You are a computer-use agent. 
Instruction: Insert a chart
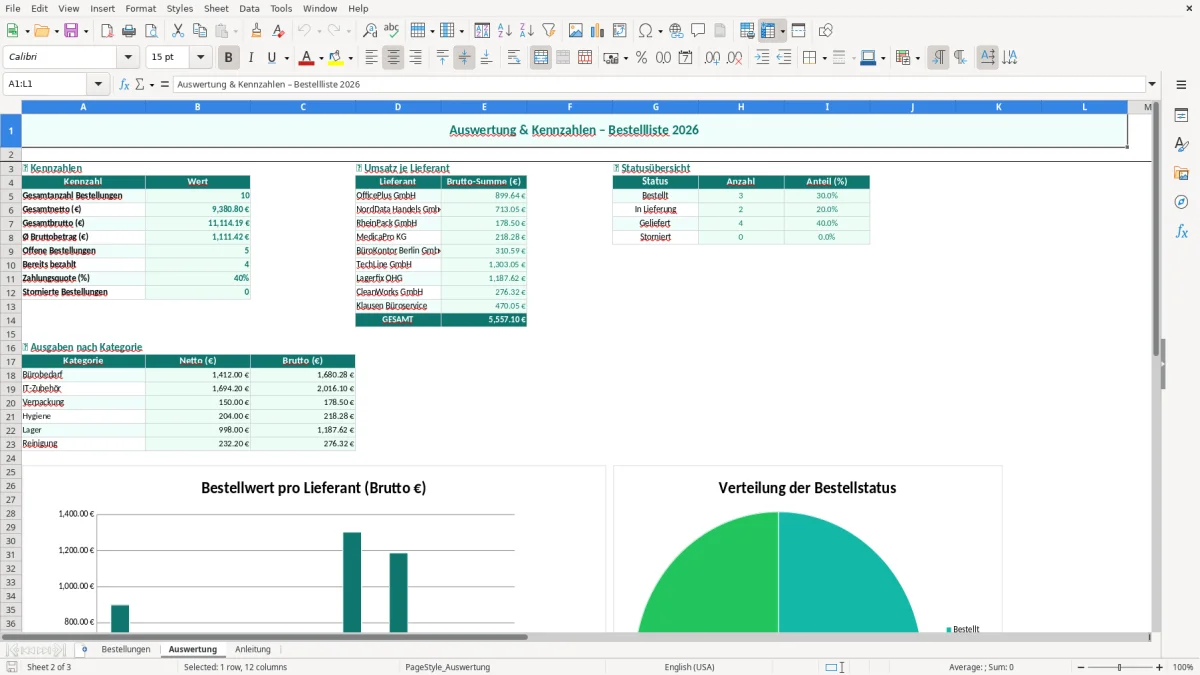tap(598, 31)
